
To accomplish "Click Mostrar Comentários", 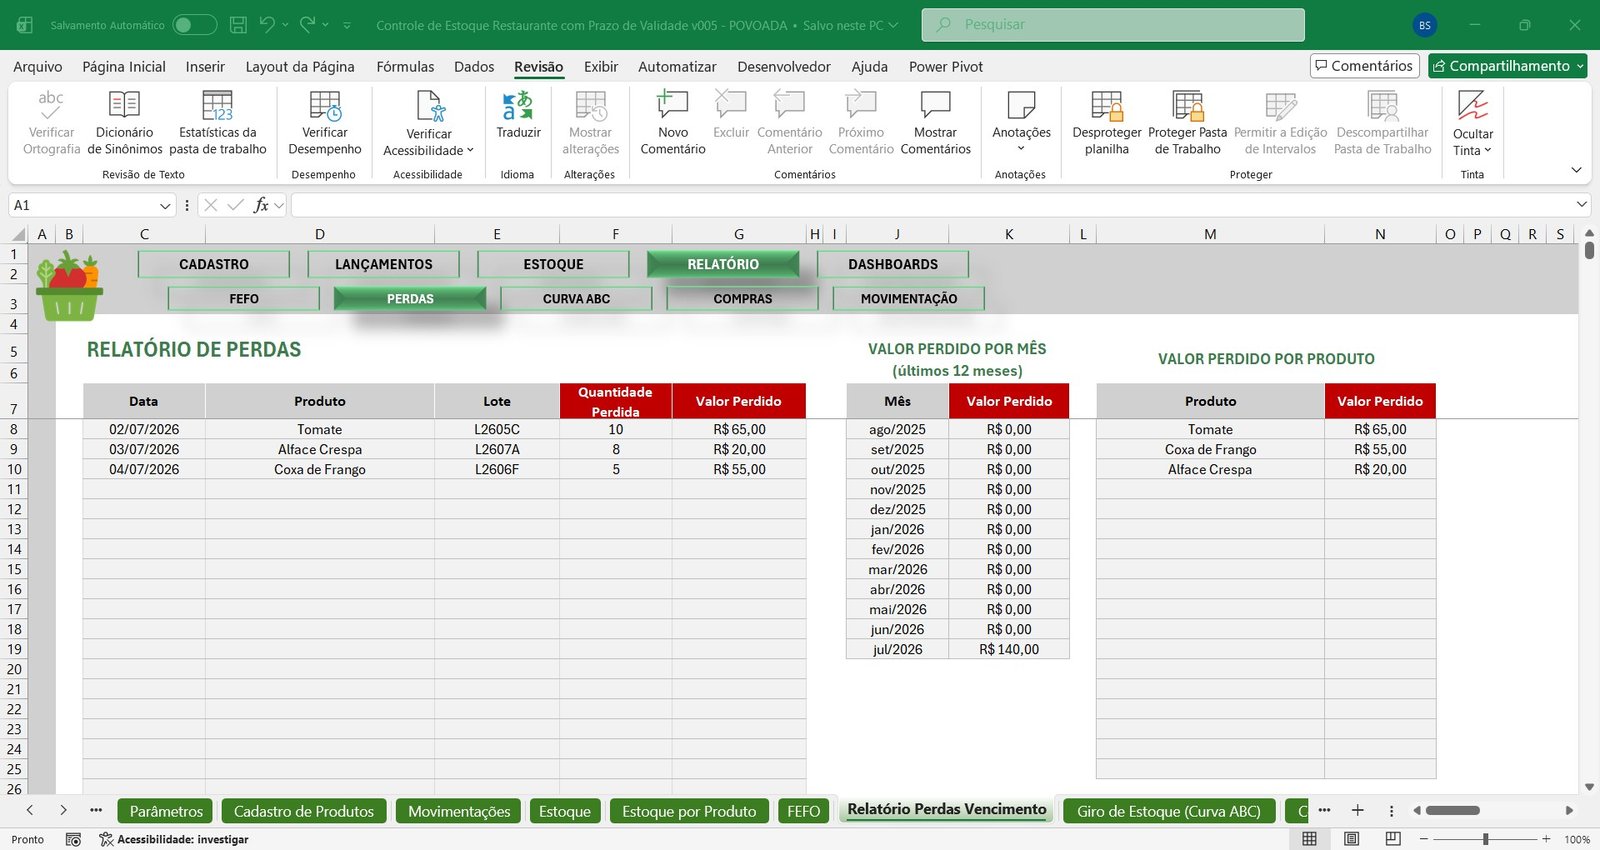I will pos(935,122).
